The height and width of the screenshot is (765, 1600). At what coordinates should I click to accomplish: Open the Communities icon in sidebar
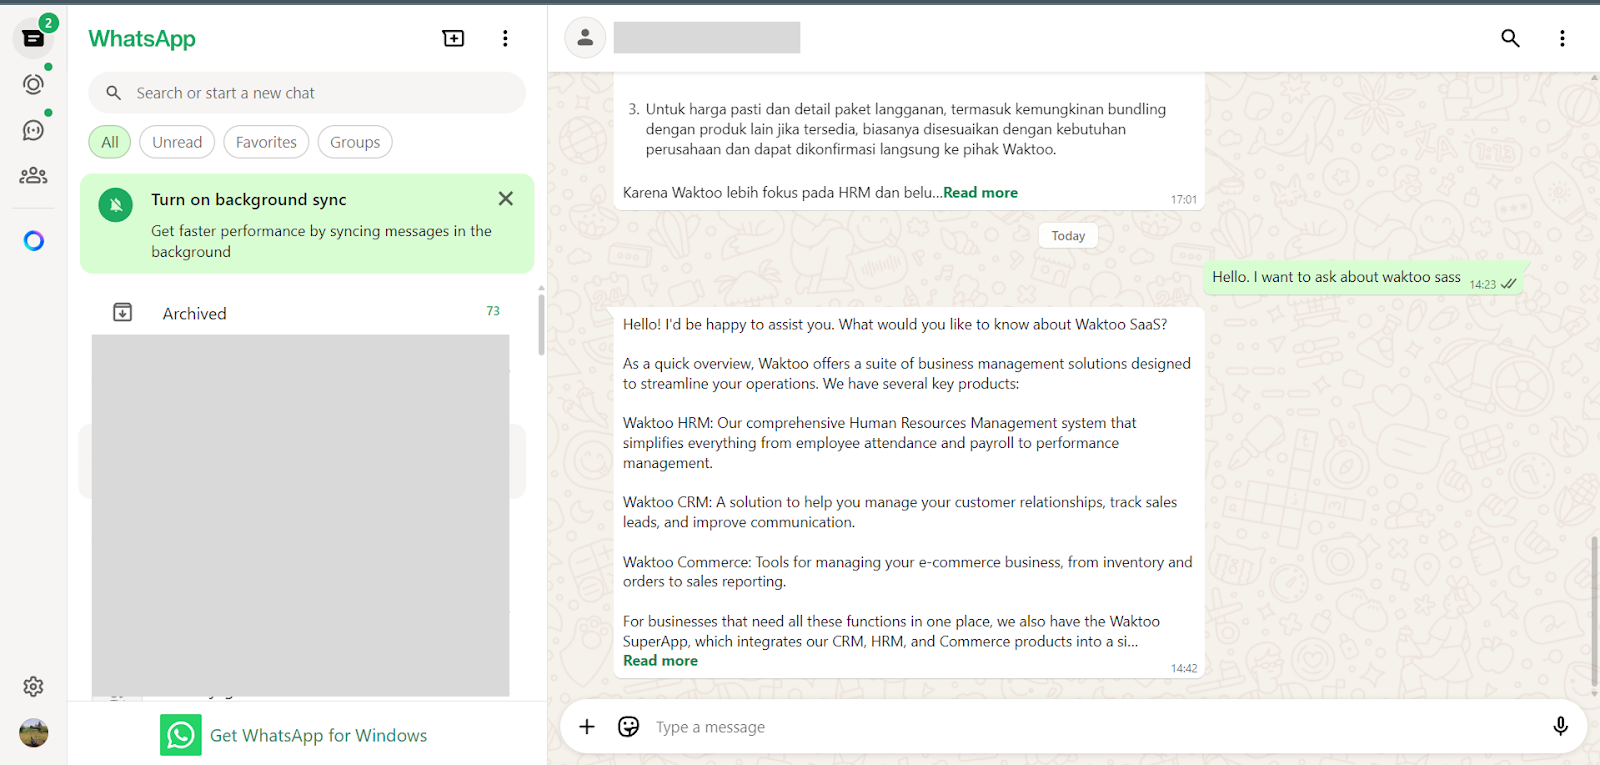click(33, 176)
